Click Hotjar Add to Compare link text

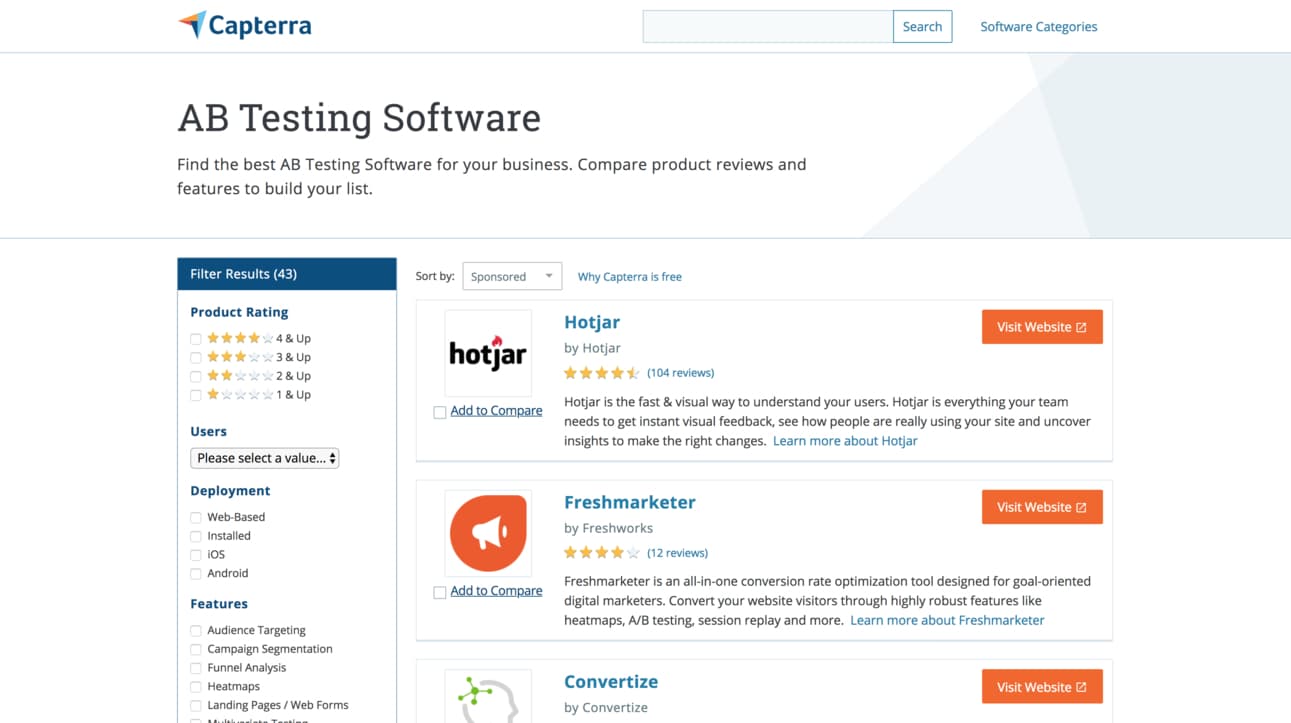tap(496, 411)
